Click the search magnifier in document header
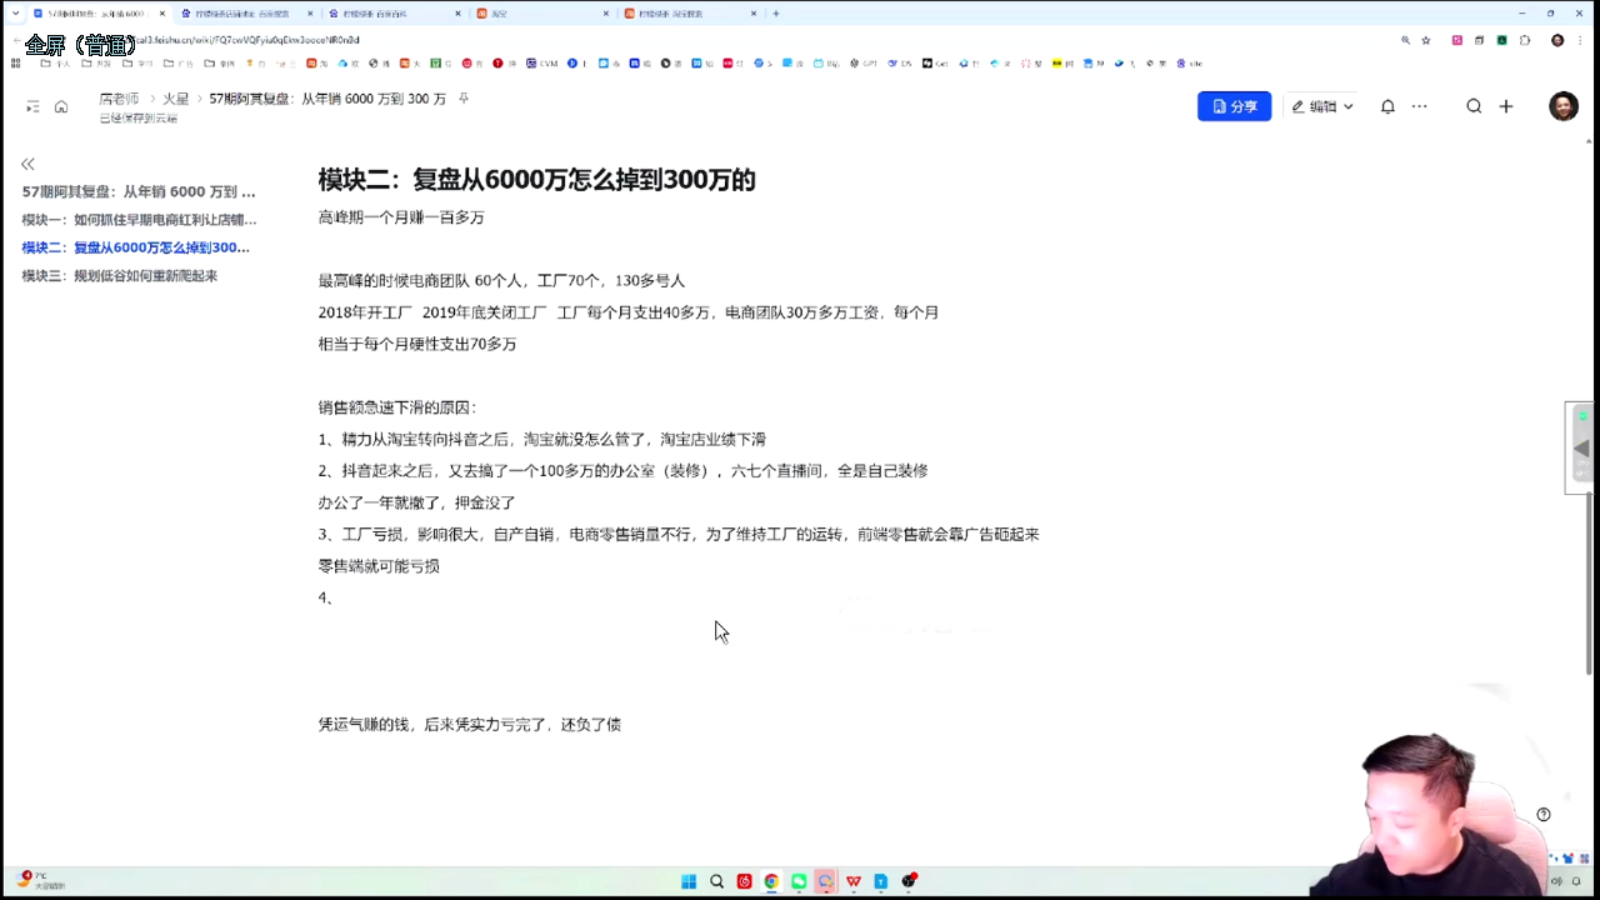The image size is (1600, 900). coord(1473,106)
